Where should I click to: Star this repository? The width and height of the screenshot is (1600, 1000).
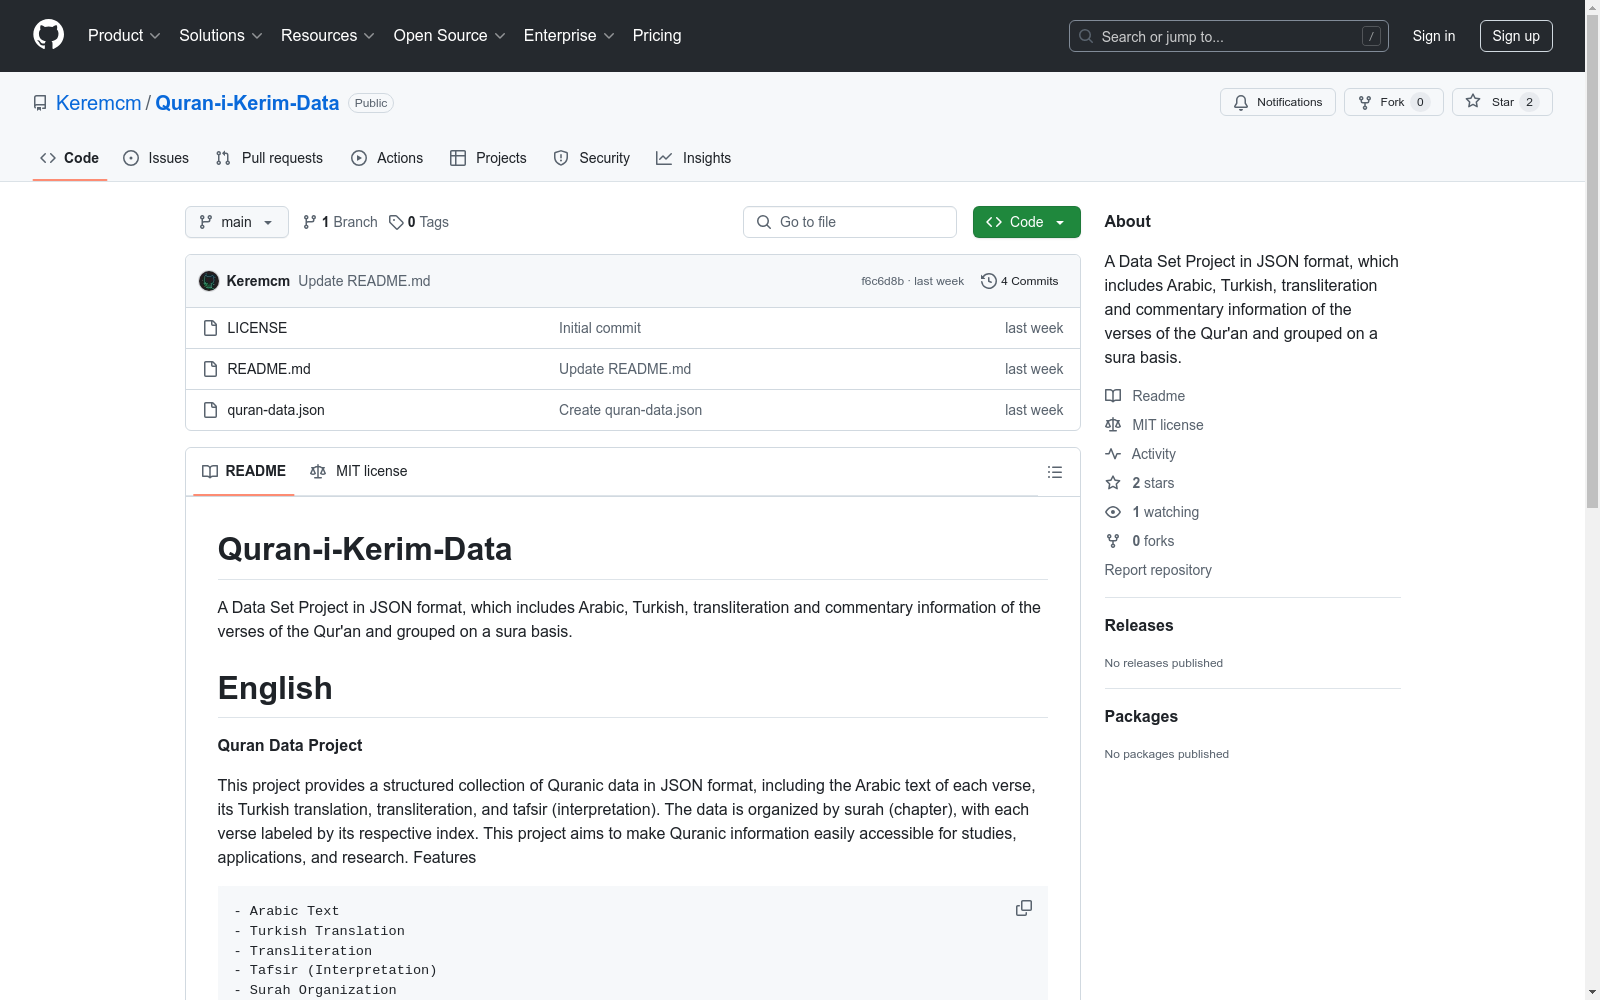[x=1502, y=102]
